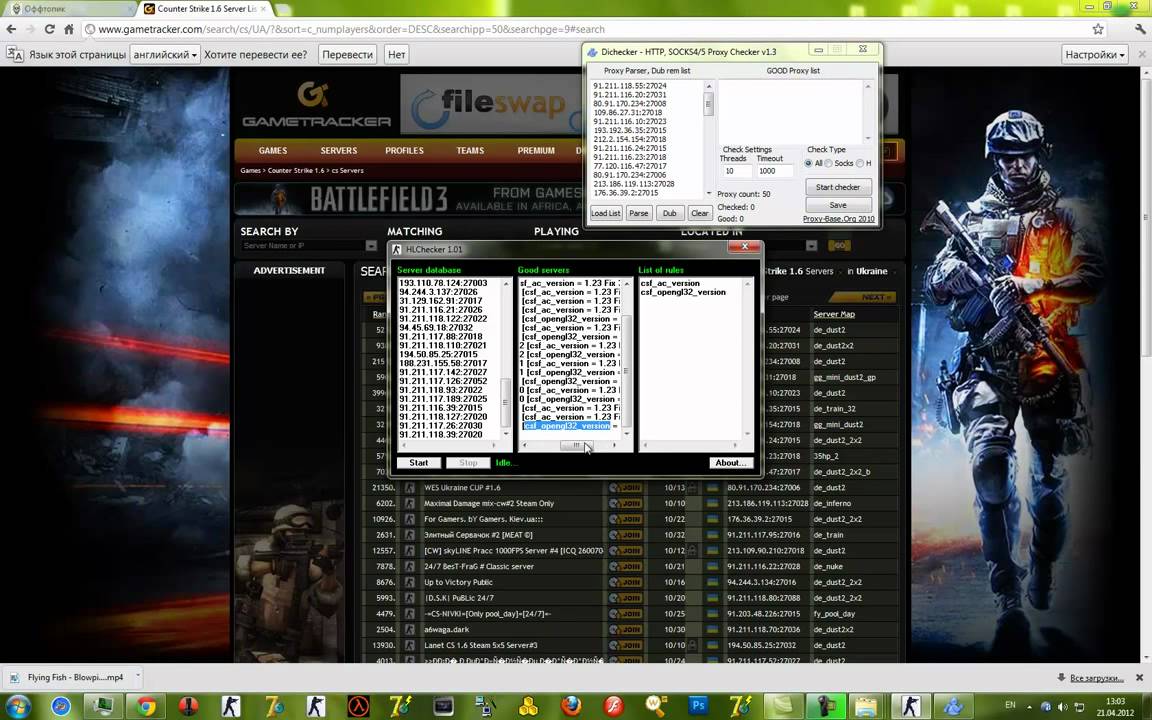Viewport: 1152px width, 720px height.
Task: Open GAMES in GameTracker navigation
Action: tap(273, 151)
